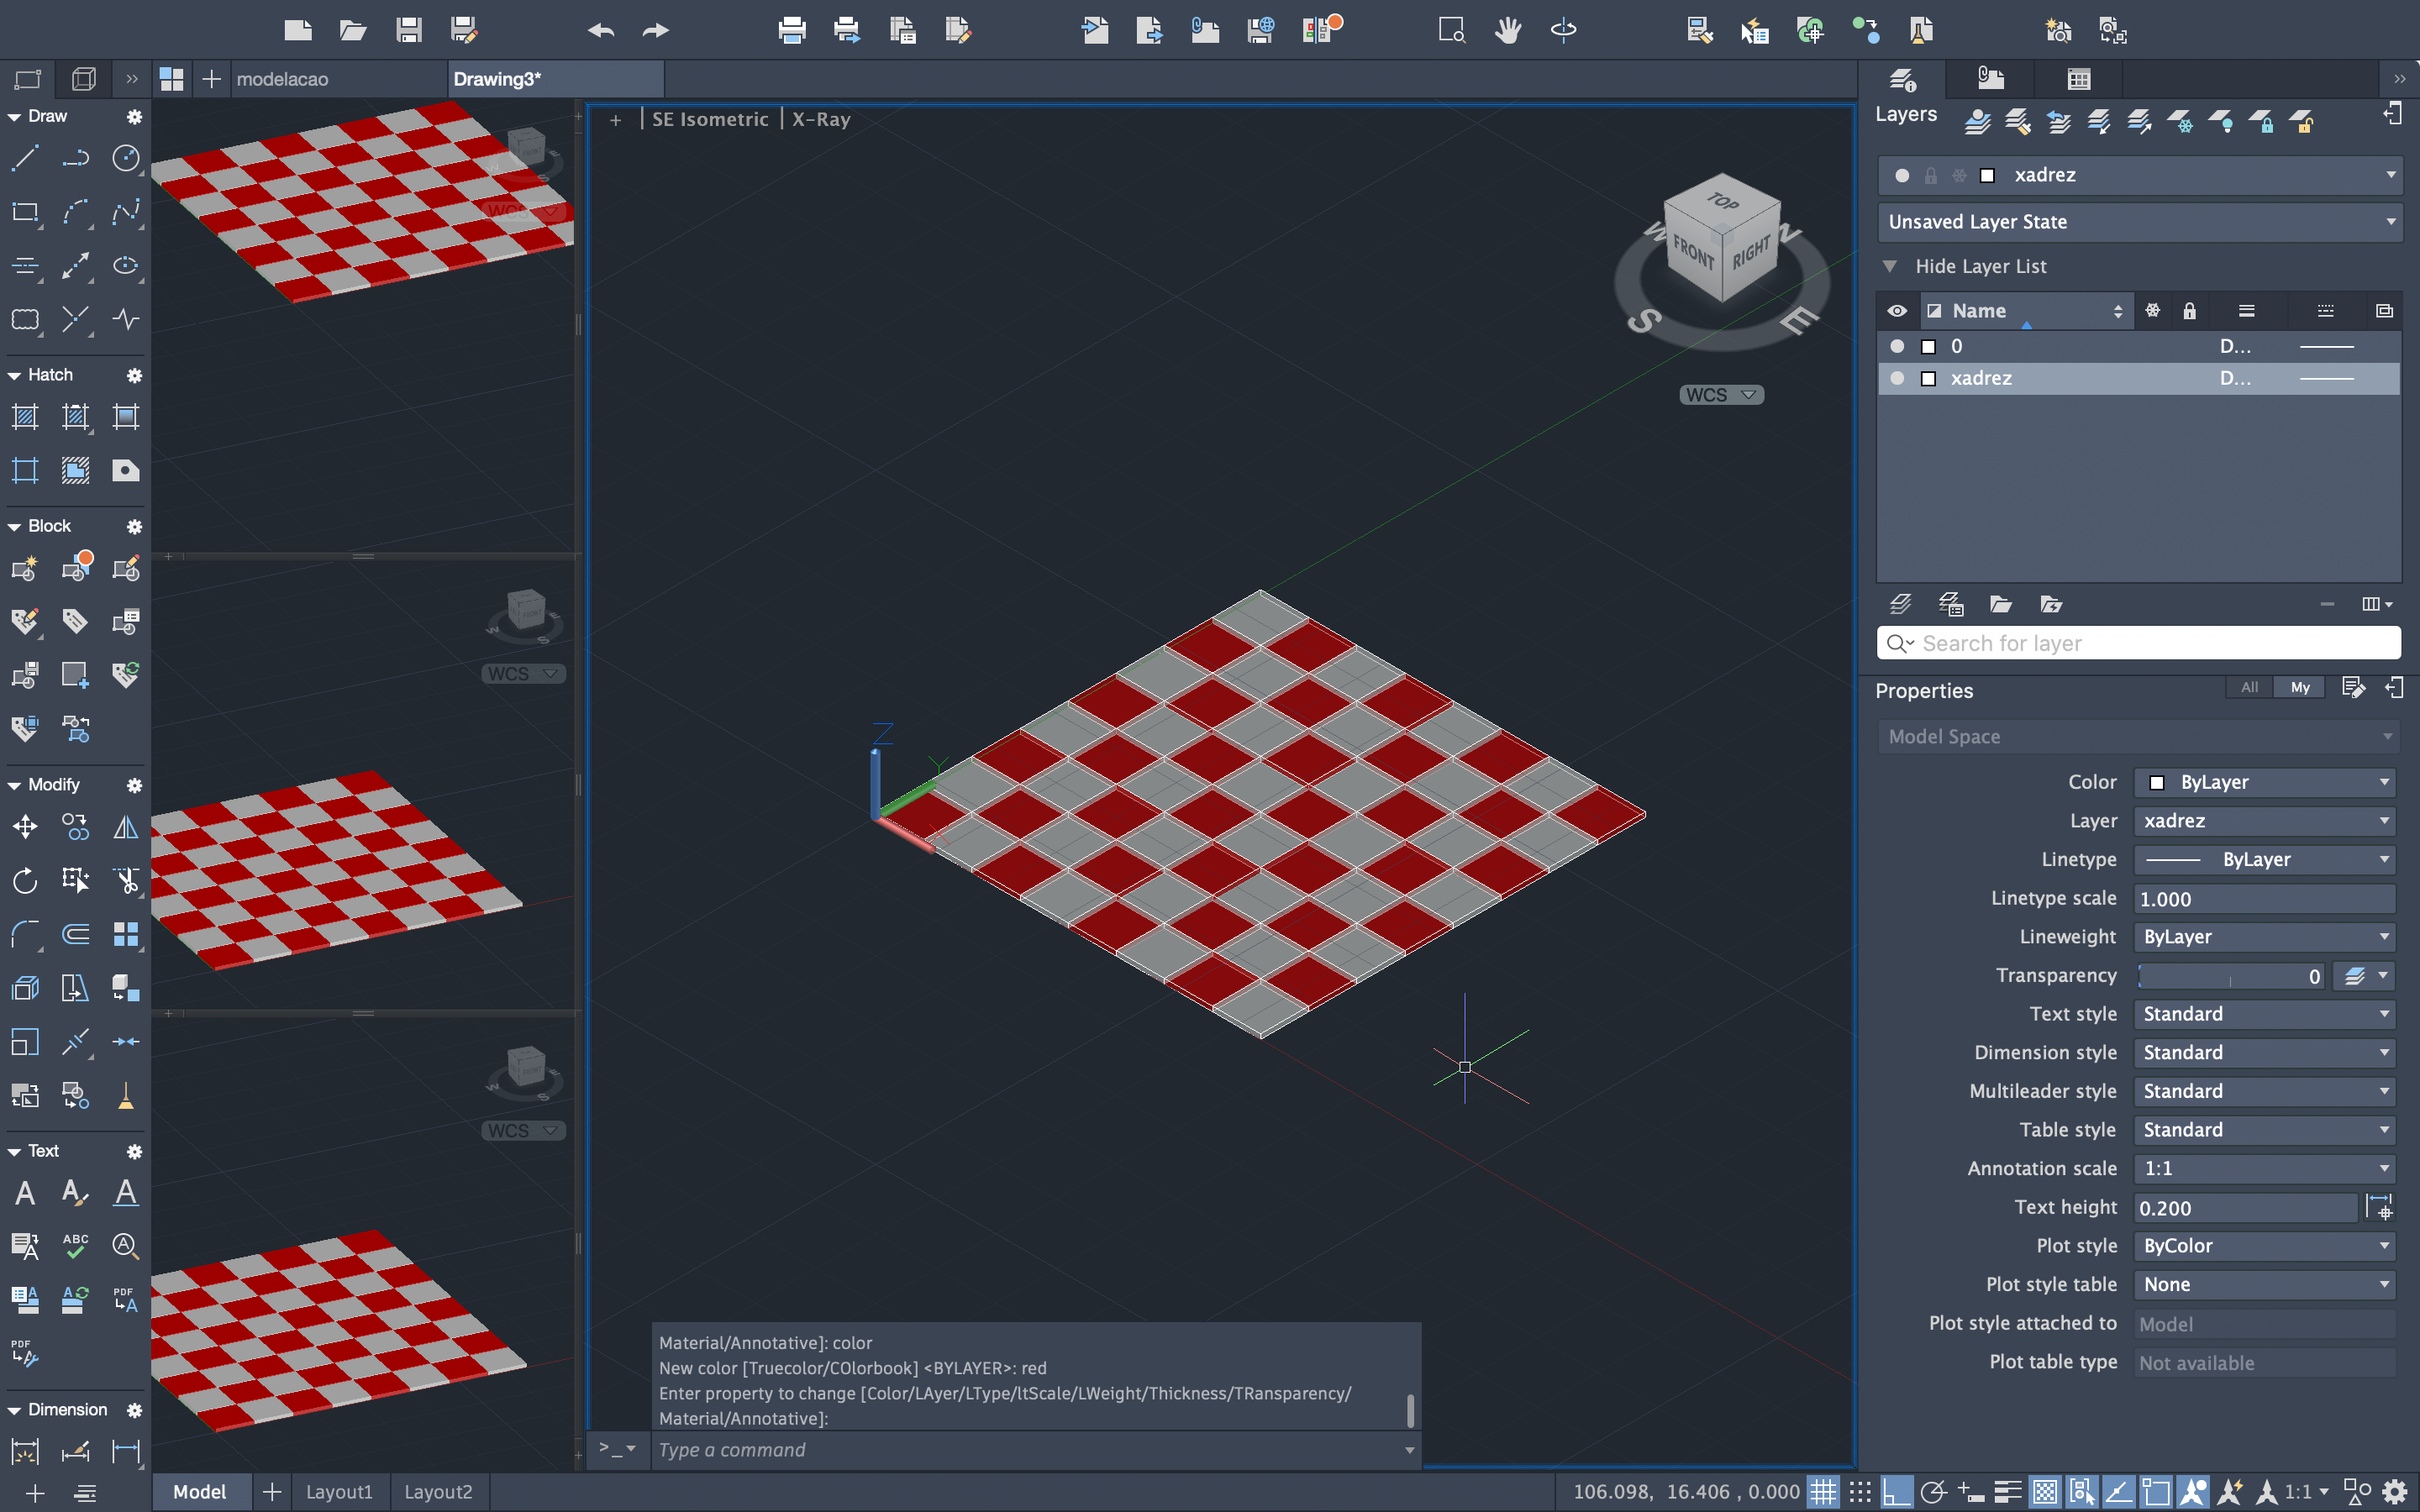
Task: Toggle snap mode in status bar
Action: tap(1860, 1492)
